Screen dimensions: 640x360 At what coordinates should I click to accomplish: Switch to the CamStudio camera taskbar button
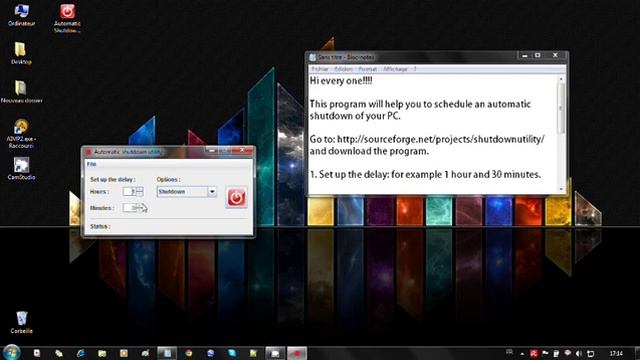tap(275, 353)
